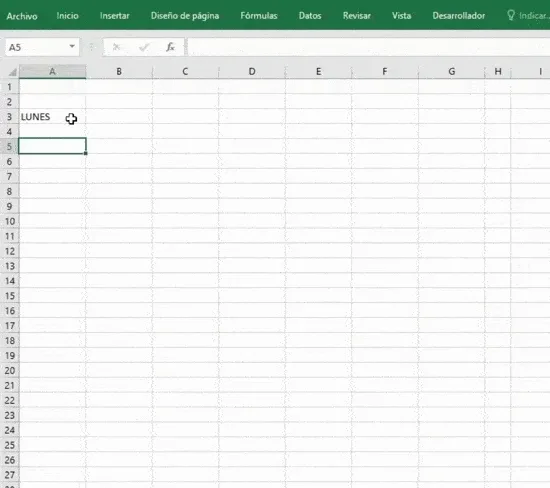Viewport: 550px width, 488px height.
Task: Select the row 10 header
Action: [x=9, y=221]
